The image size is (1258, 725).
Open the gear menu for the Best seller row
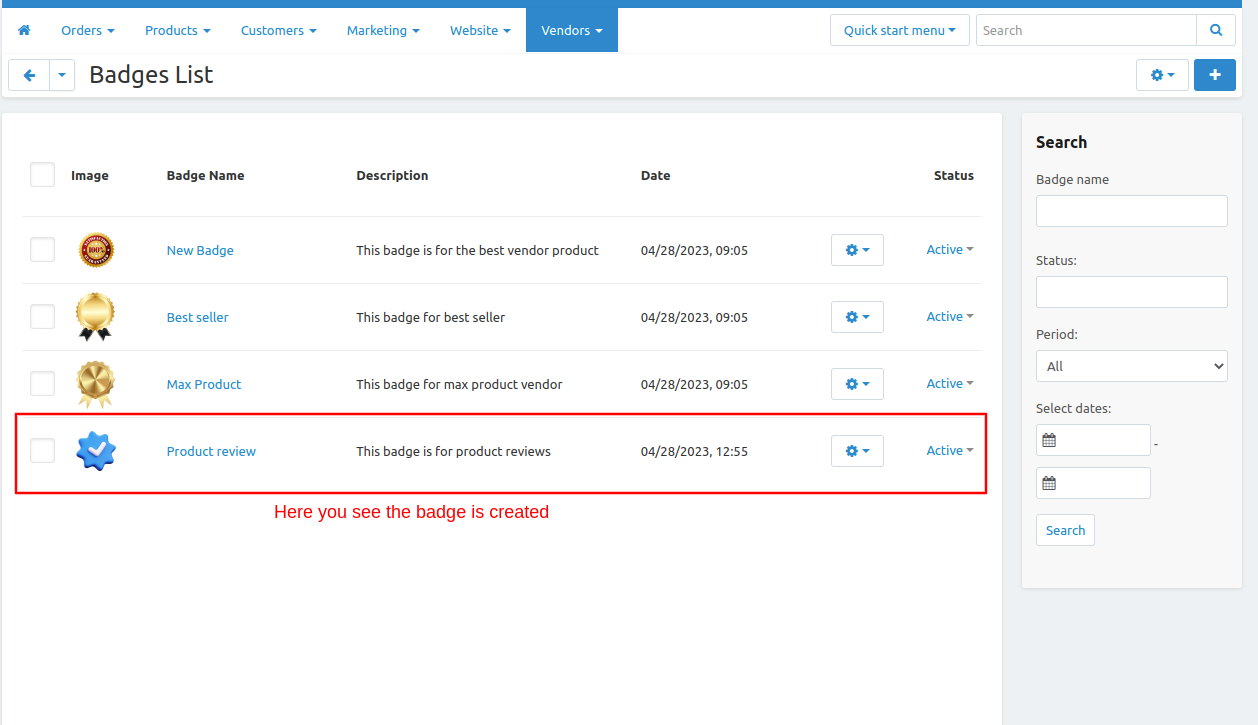pos(857,317)
